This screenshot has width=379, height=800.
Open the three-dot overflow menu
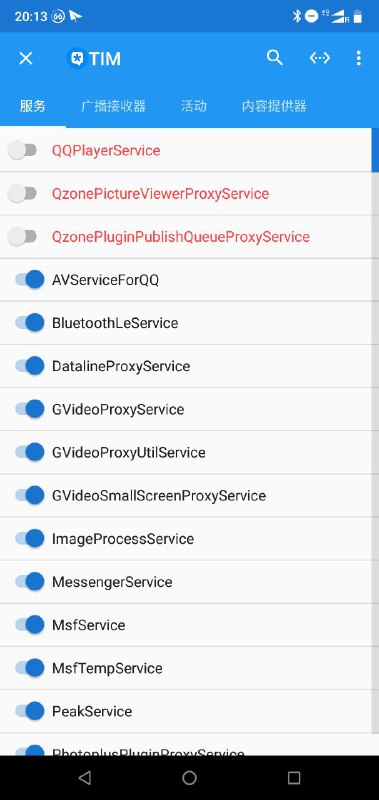tap(359, 58)
